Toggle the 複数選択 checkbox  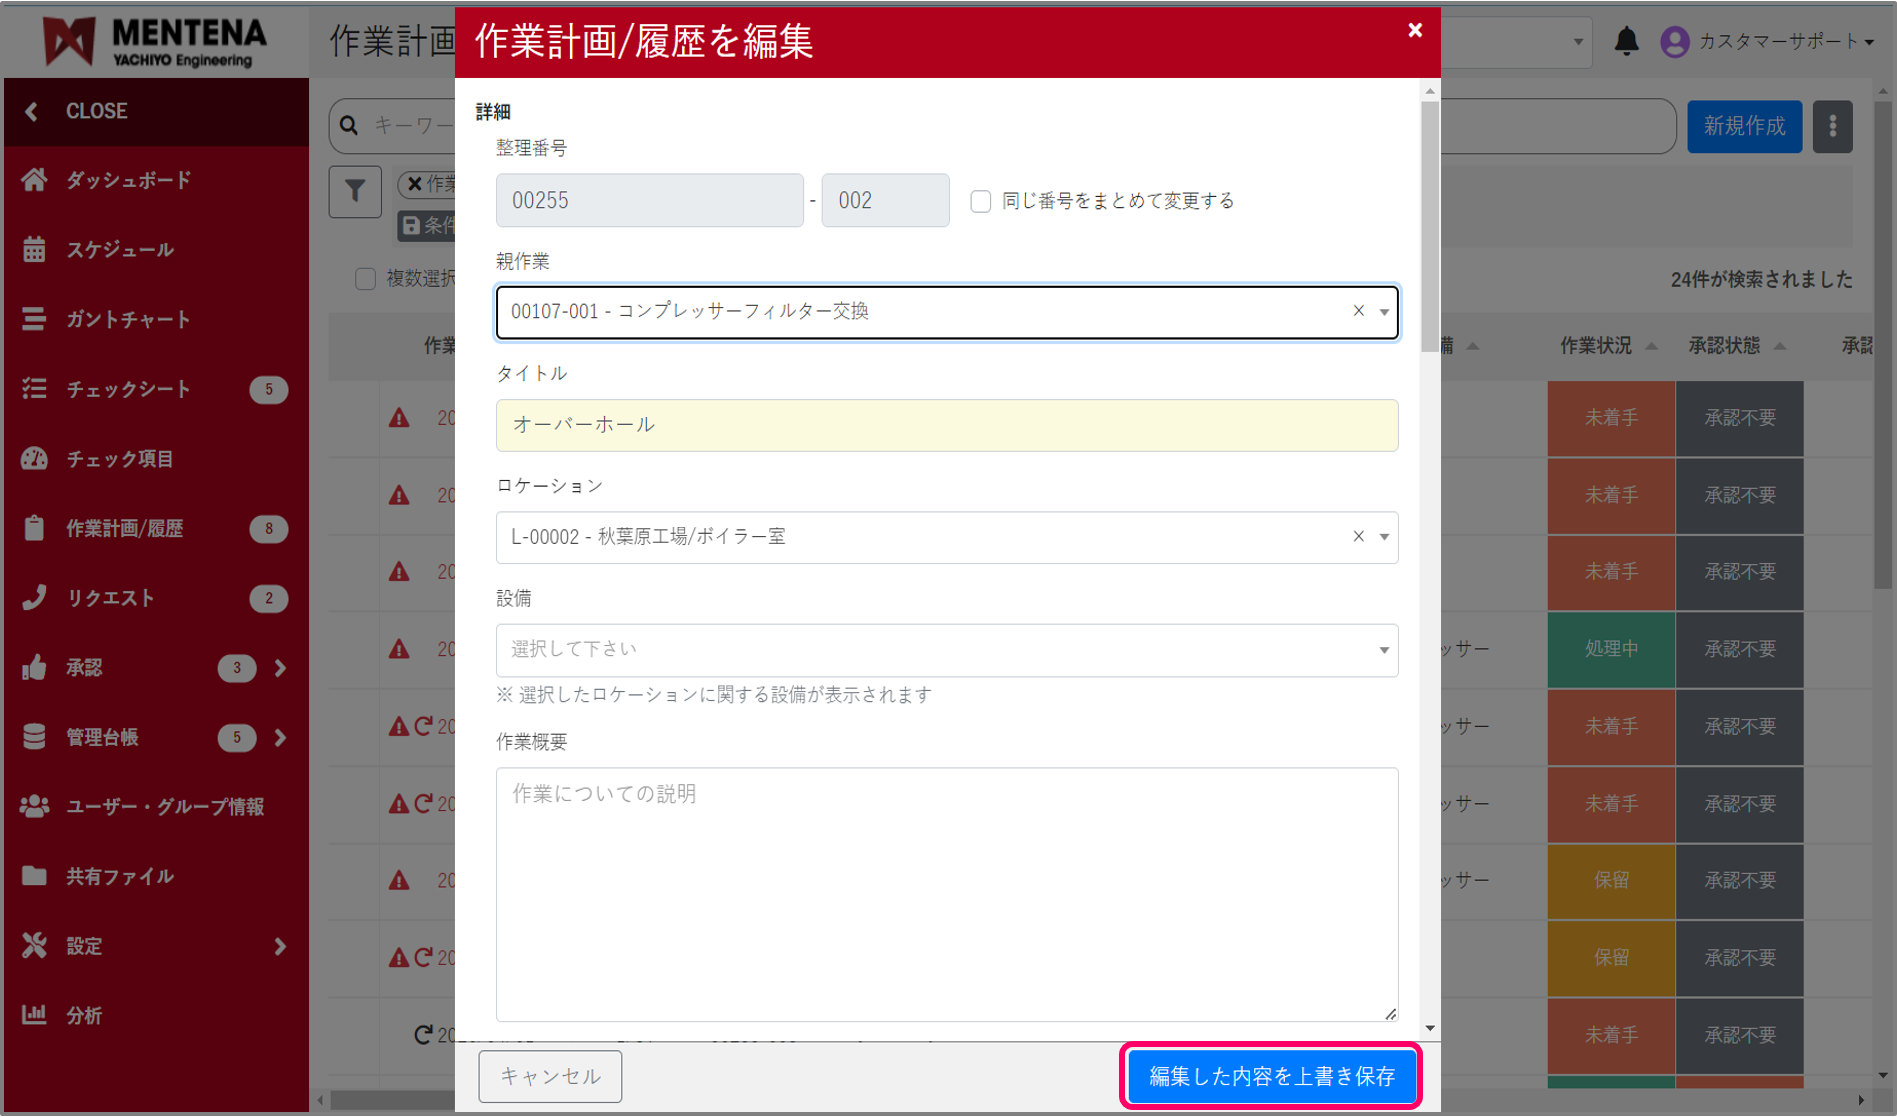[x=366, y=279]
